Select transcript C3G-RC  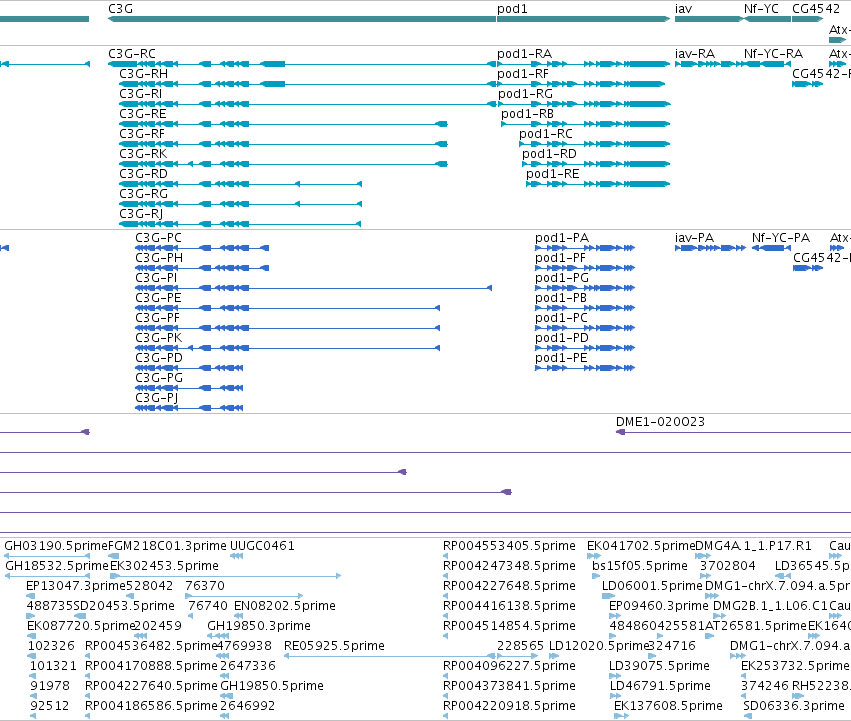(132, 54)
